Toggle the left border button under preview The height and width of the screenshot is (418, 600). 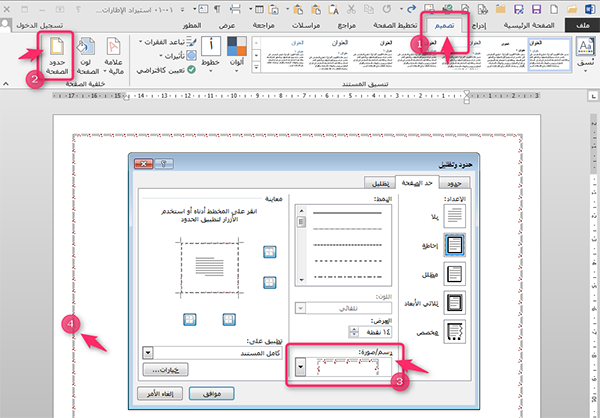190,319
